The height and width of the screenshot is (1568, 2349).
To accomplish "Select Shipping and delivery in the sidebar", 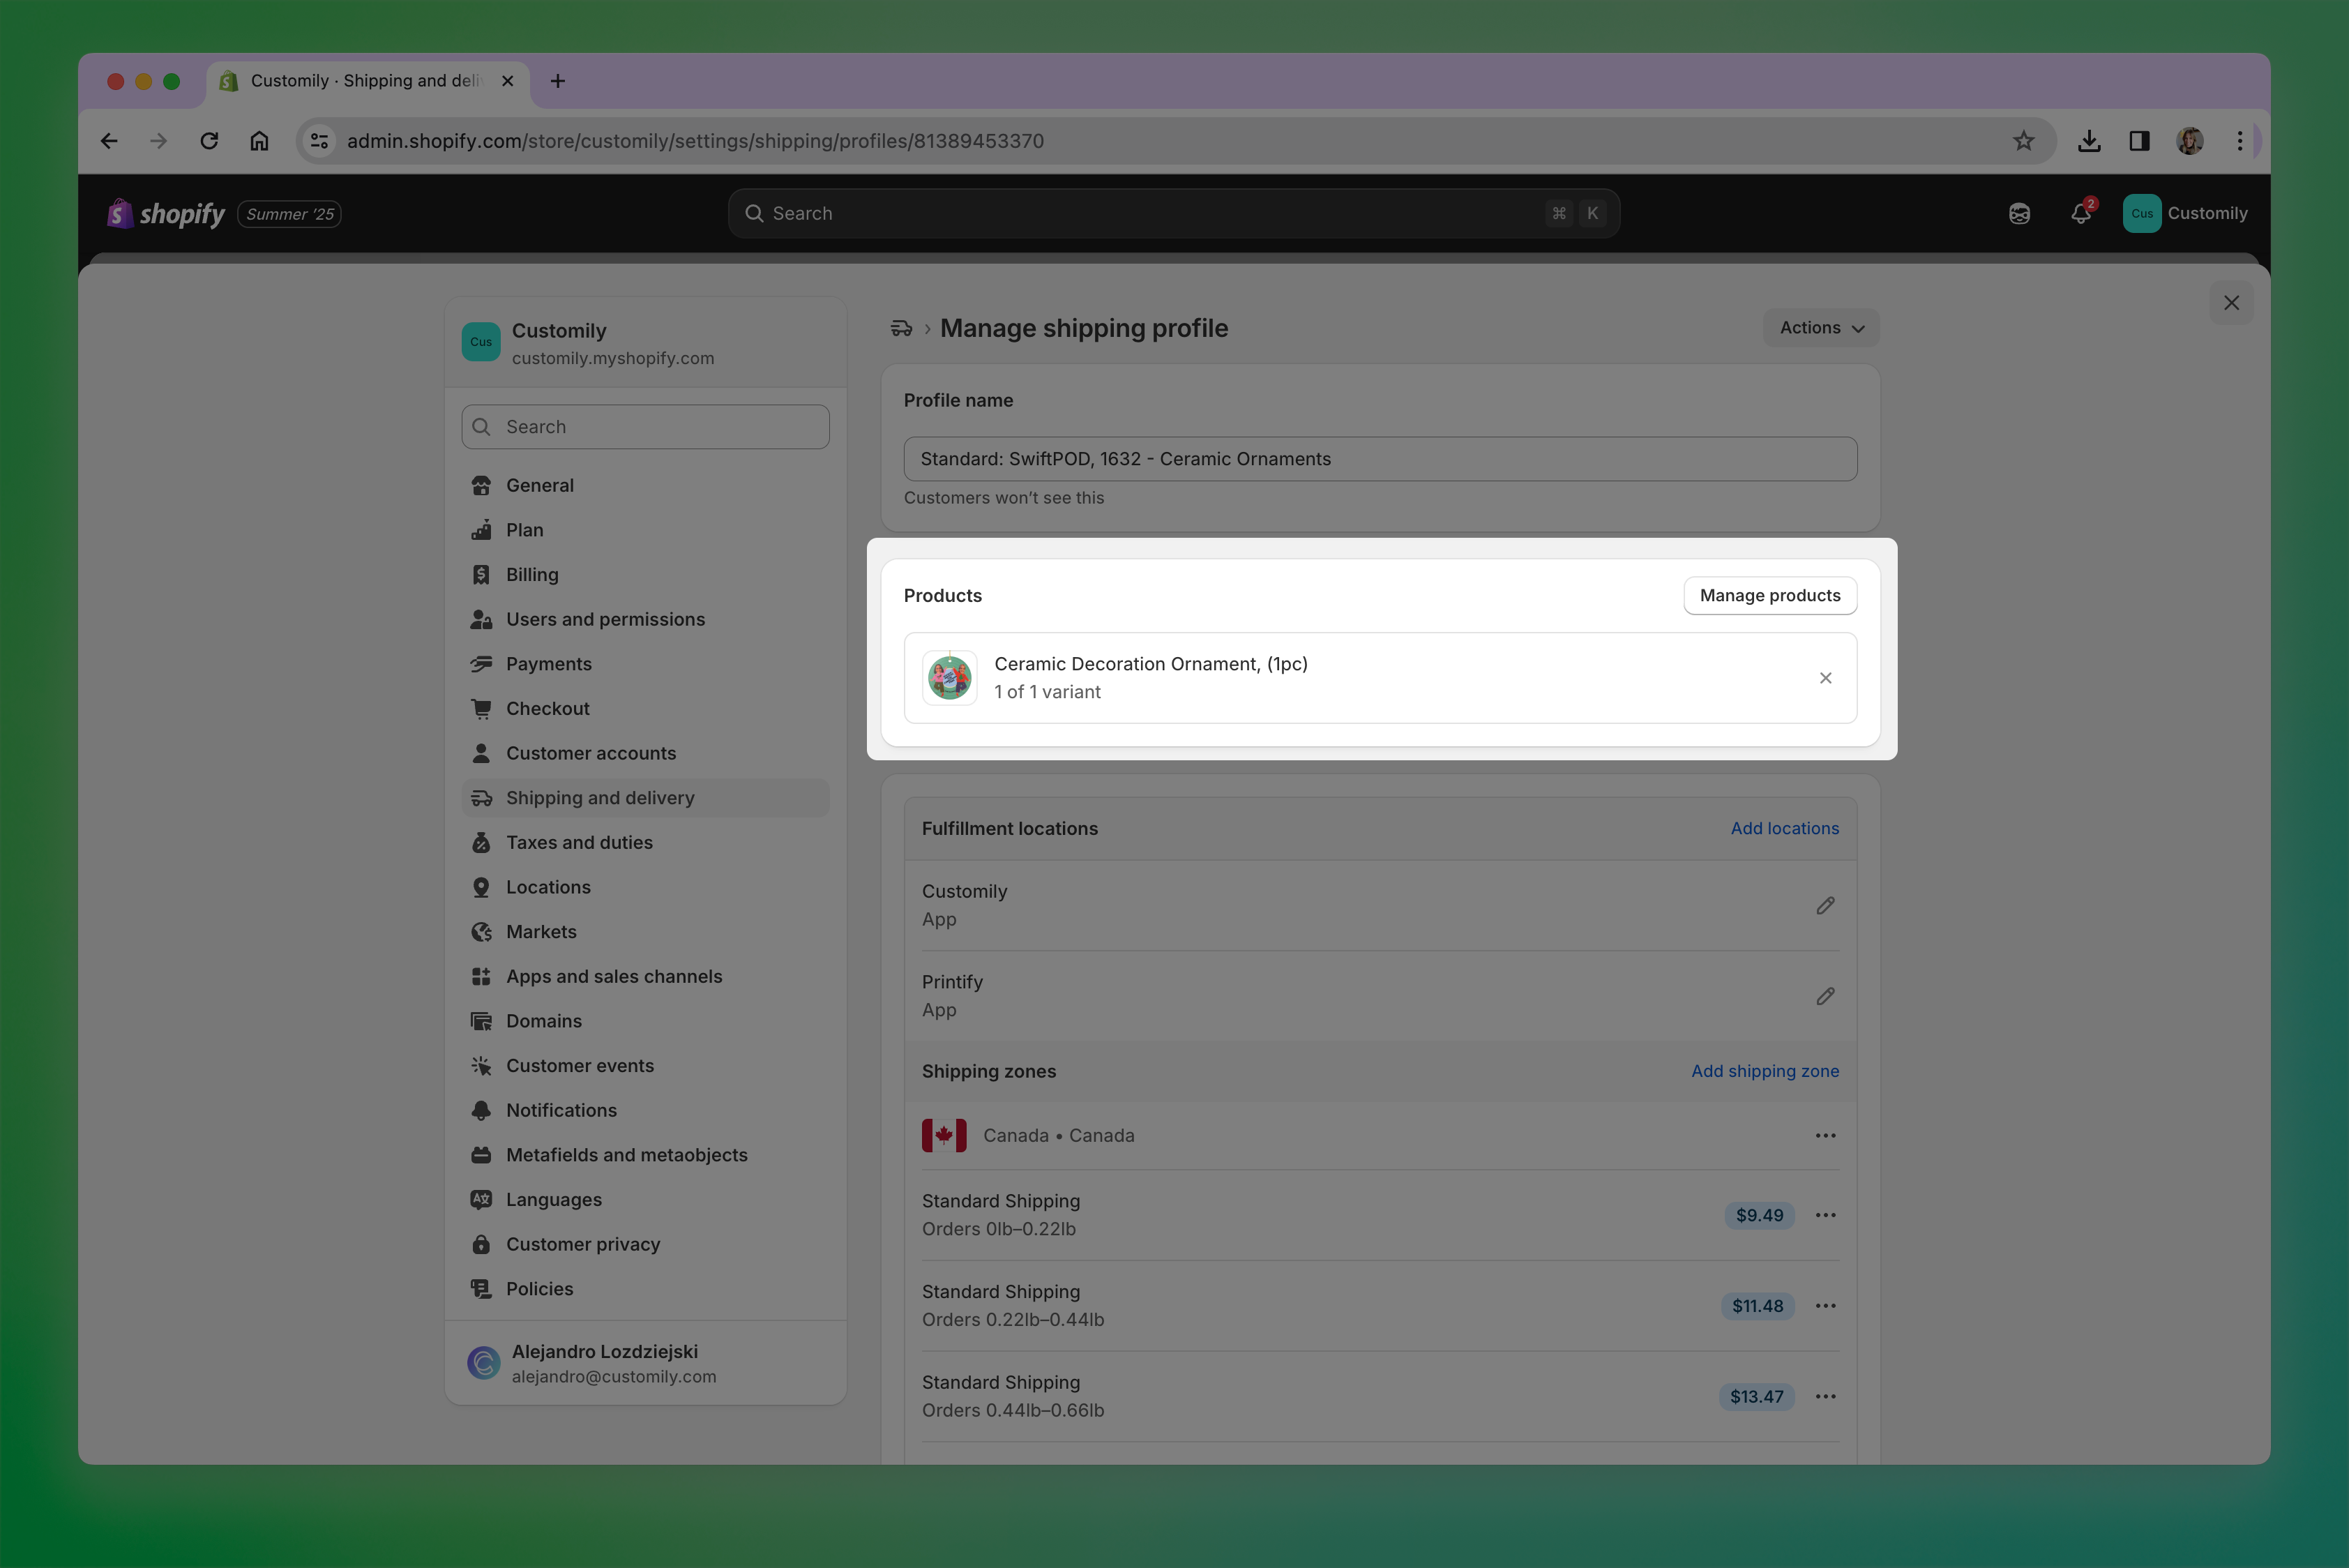I will pos(599,797).
